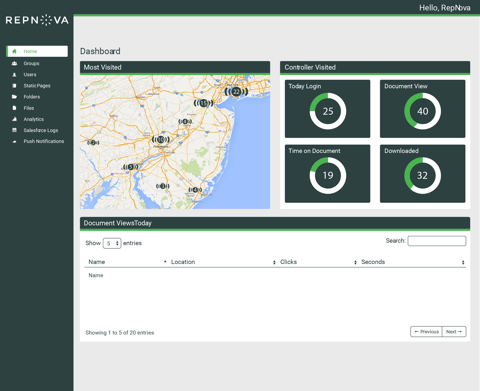Select map marker numbered 10
Screen dimensions: 480x391
[161, 139]
